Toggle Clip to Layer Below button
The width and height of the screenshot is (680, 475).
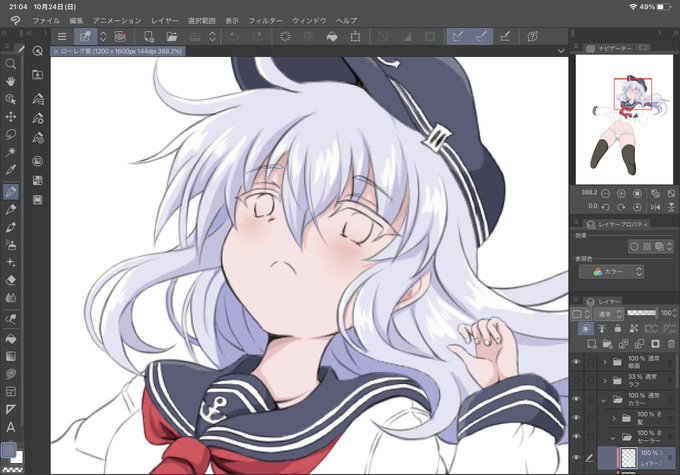pos(585,329)
